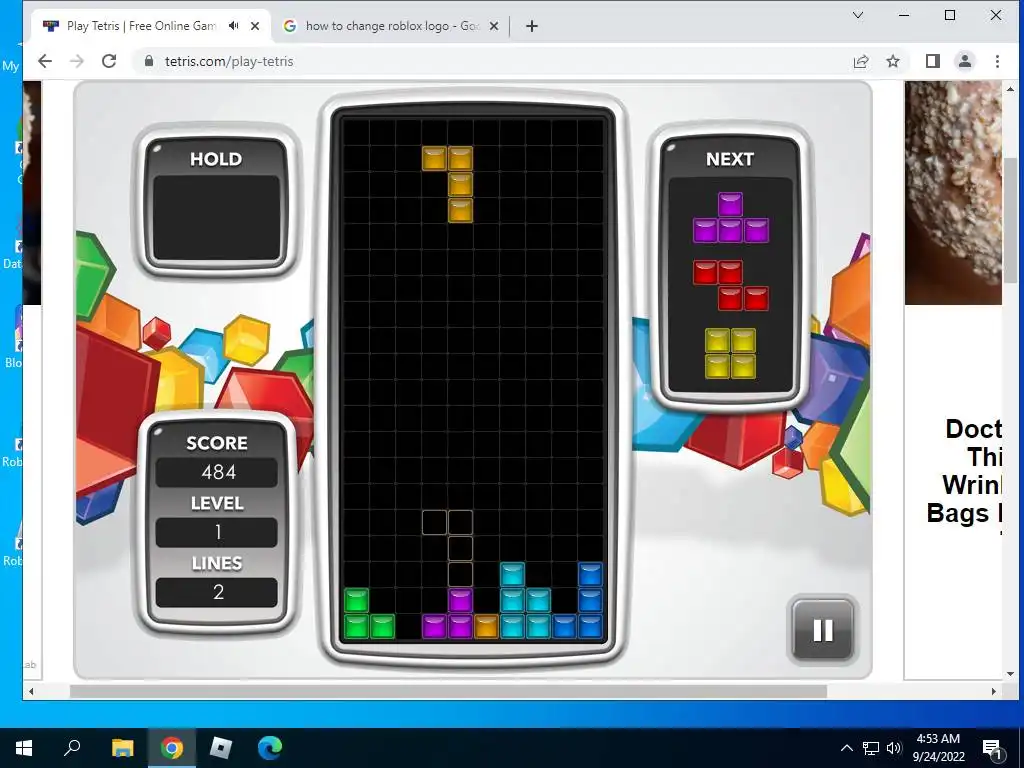Image resolution: width=1024 pixels, height=768 pixels.
Task: Go back in Chrome
Action: coord(44,61)
